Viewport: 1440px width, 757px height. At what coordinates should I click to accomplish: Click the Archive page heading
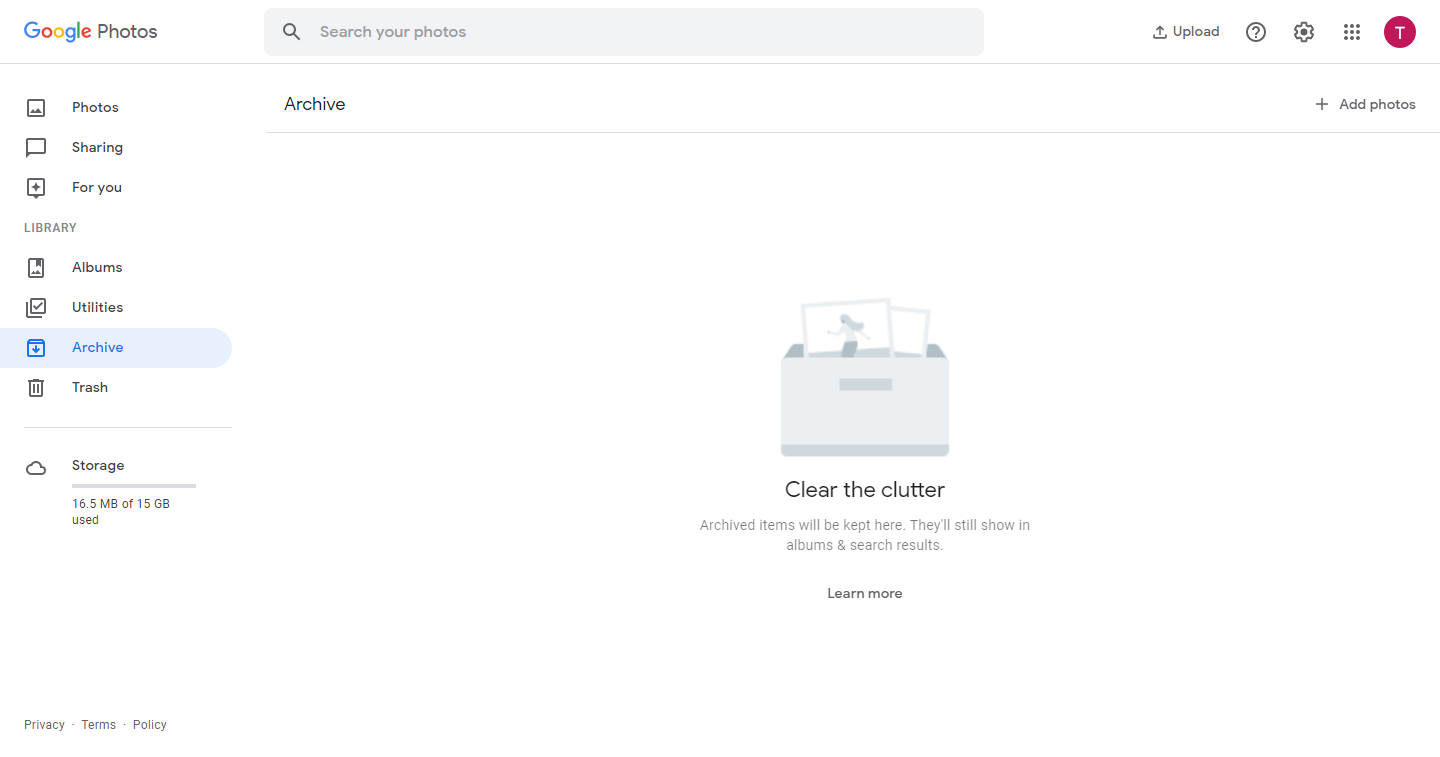tap(315, 104)
